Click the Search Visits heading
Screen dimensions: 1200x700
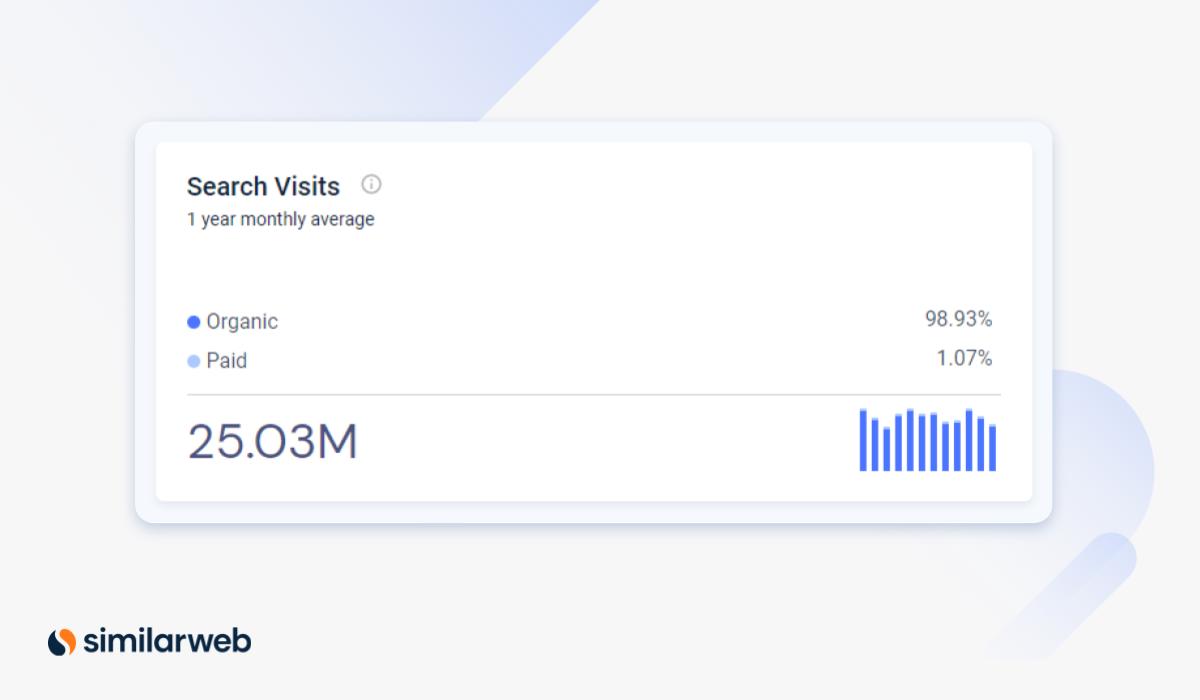[x=263, y=186]
